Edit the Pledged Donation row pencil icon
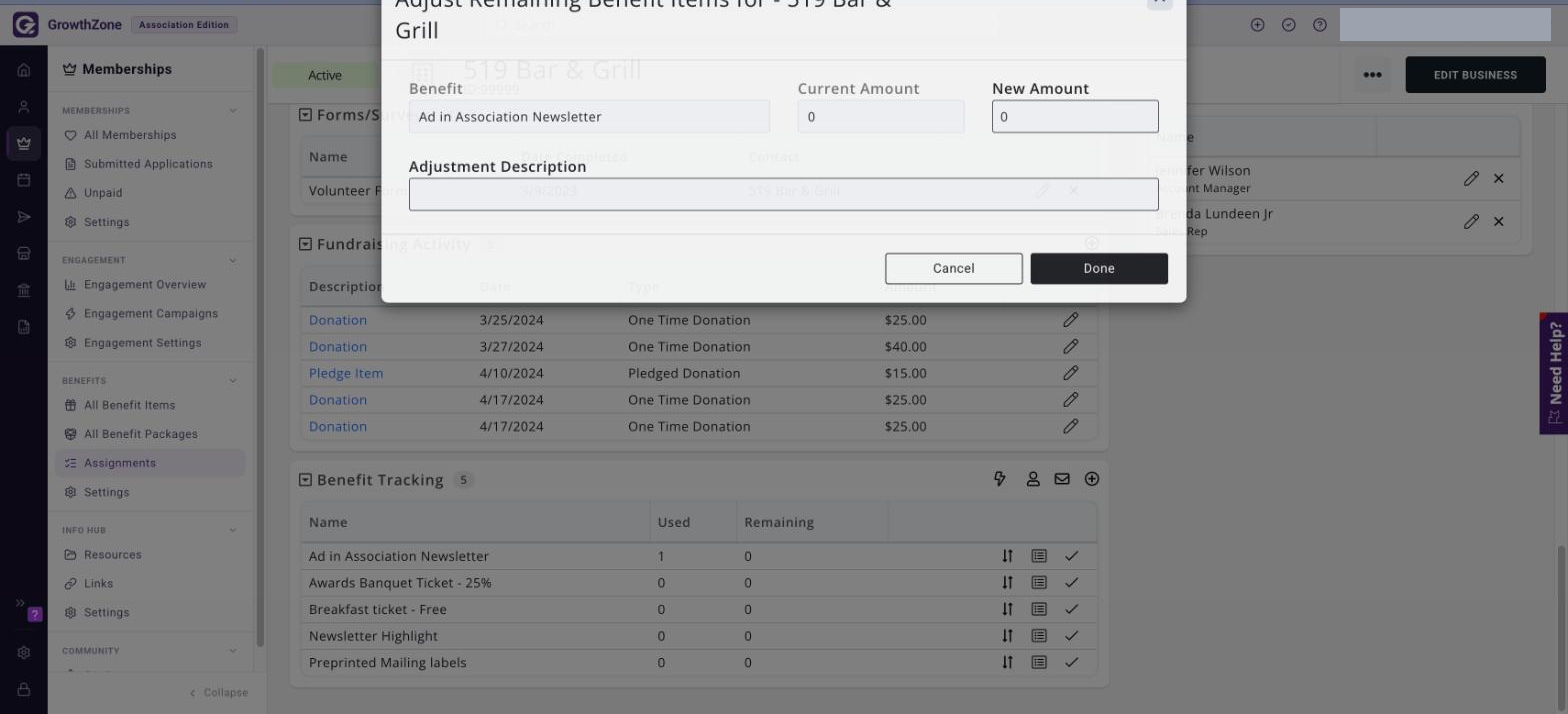 pos(1070,373)
